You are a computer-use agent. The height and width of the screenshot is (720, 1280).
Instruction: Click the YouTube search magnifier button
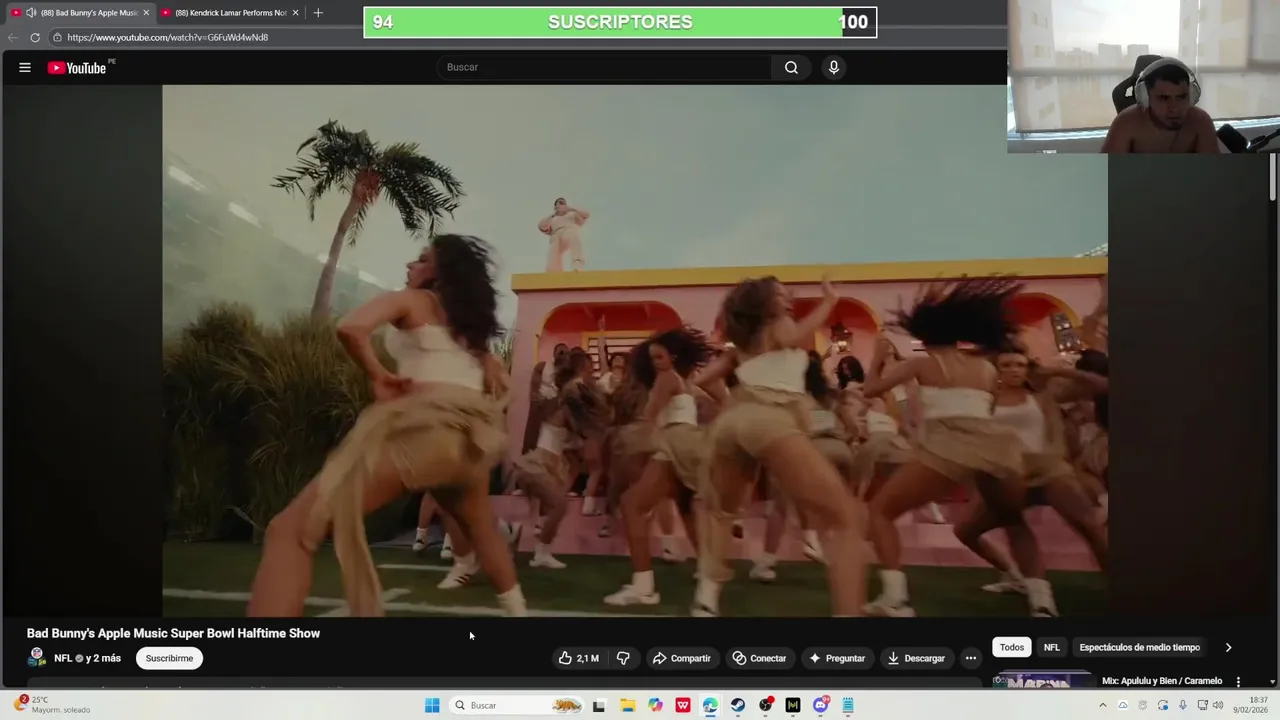(791, 67)
